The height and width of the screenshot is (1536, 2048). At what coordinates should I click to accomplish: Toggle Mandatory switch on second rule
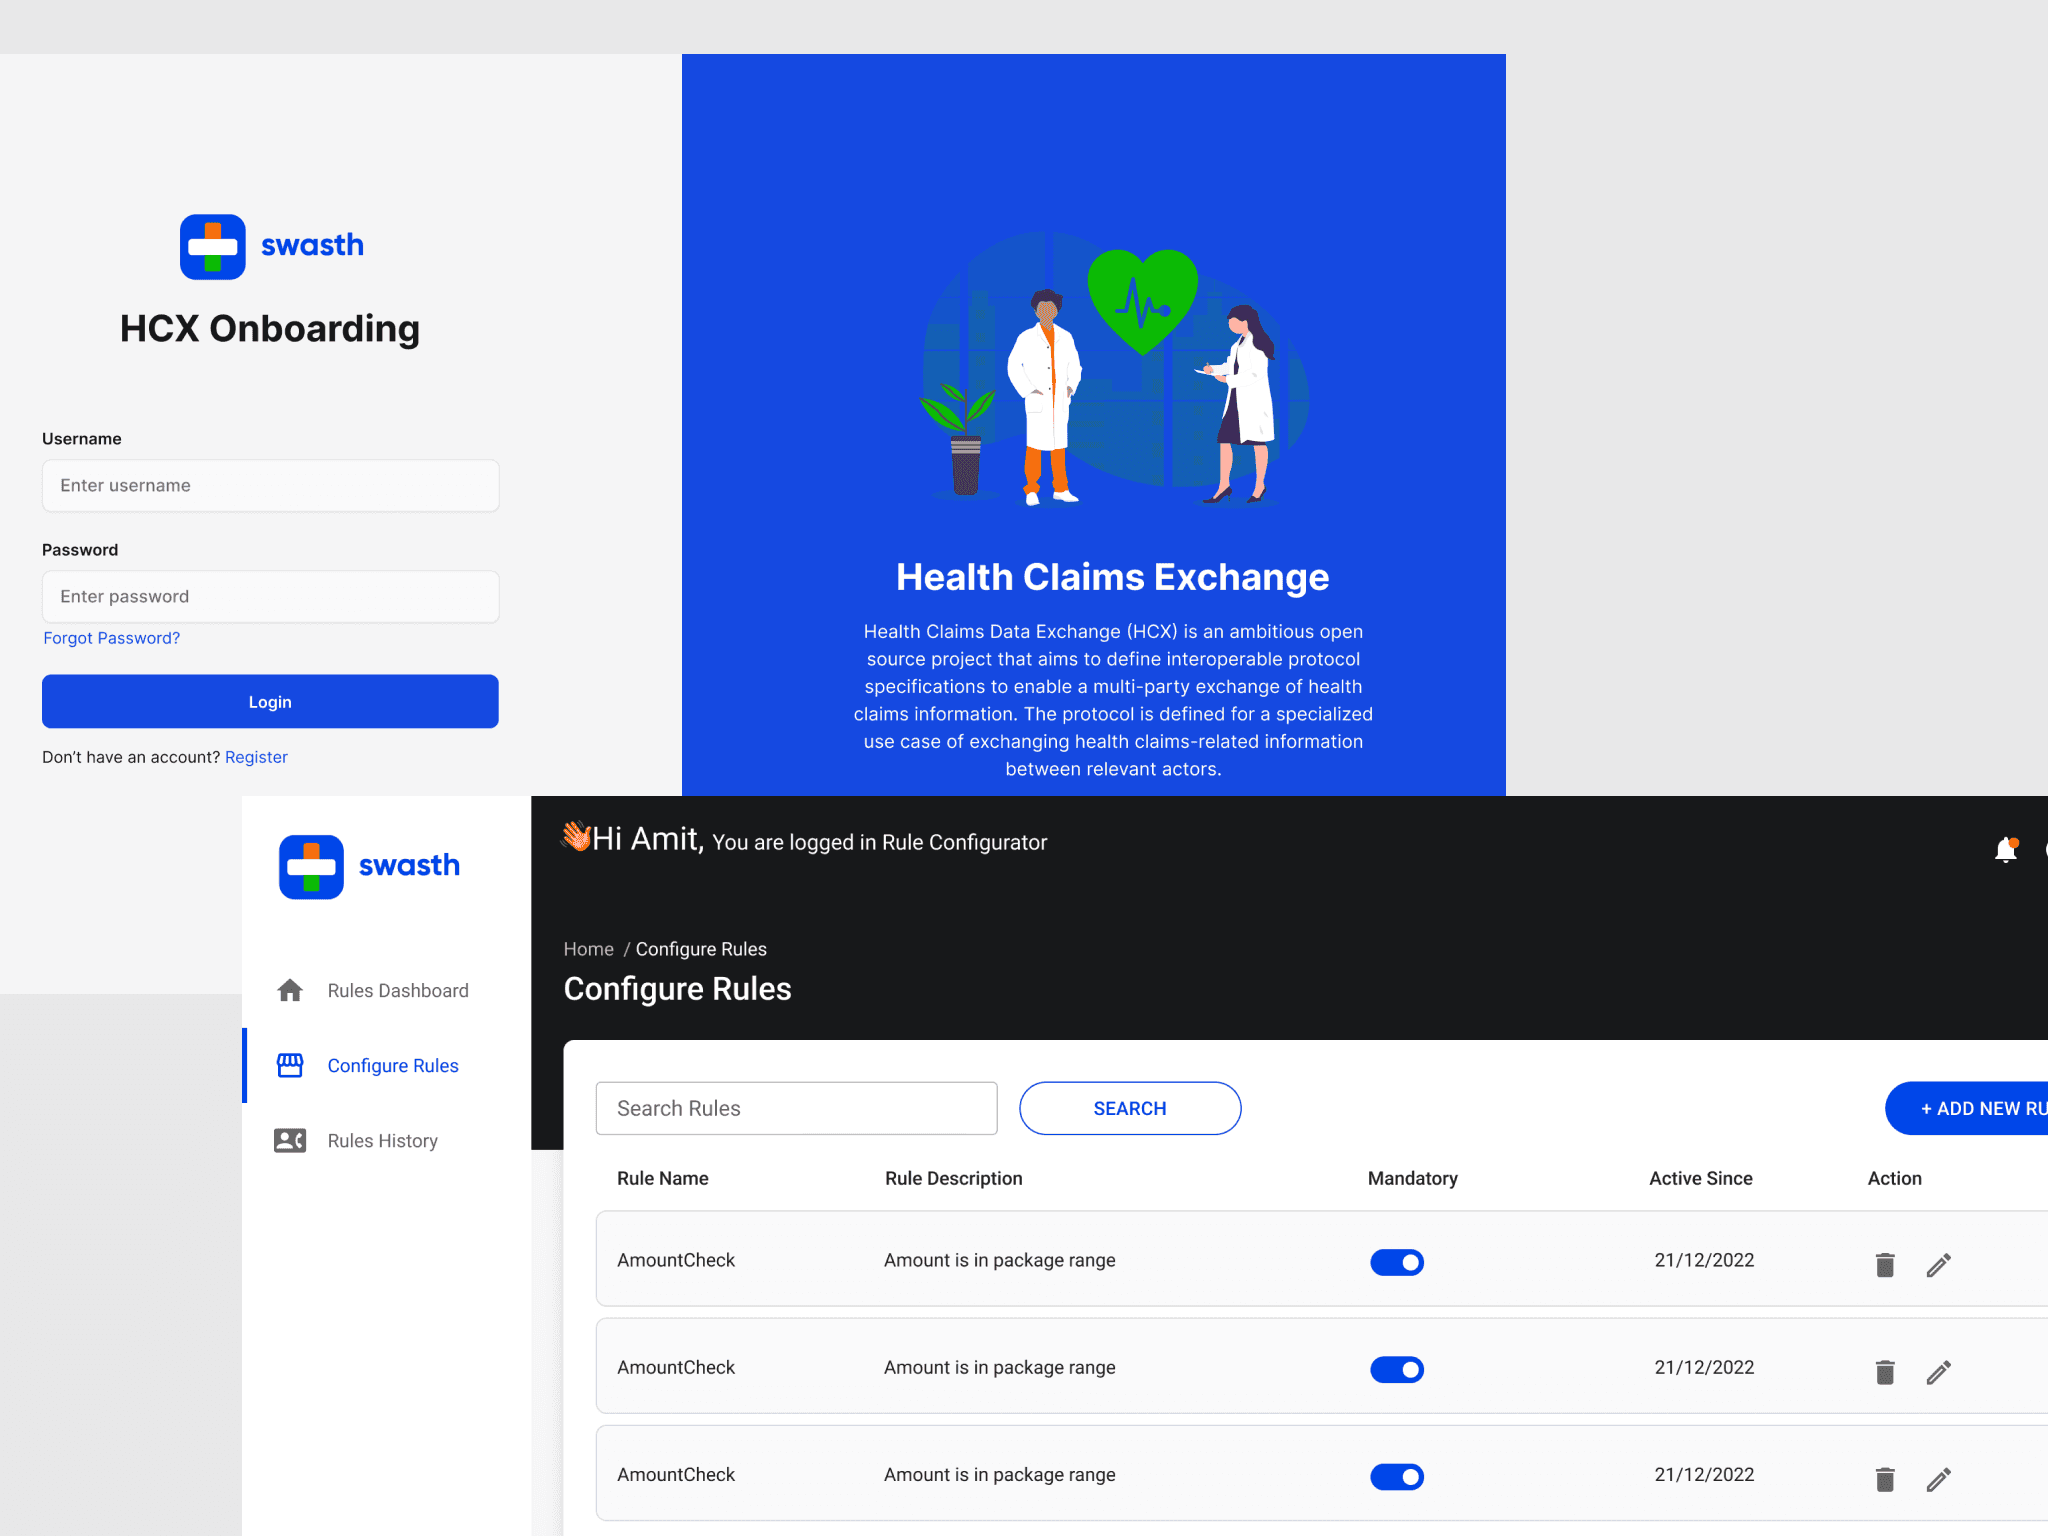click(x=1397, y=1369)
